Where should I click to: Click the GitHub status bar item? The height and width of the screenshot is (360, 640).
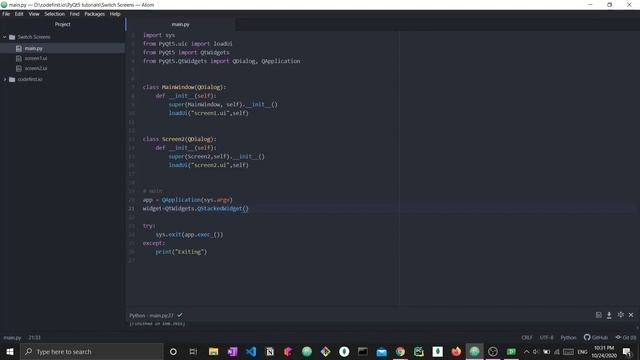pyautogui.click(x=596, y=338)
